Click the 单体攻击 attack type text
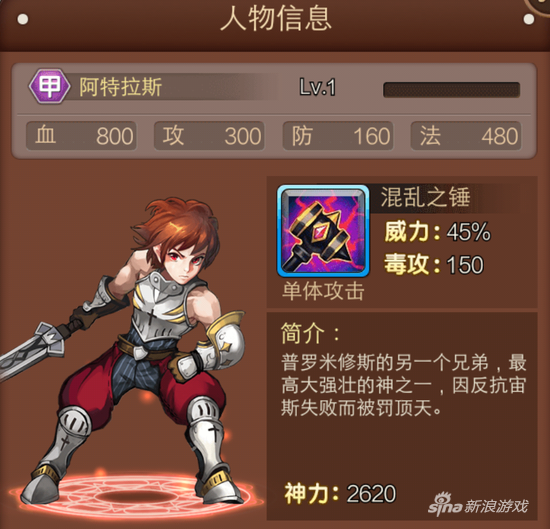550x529 pixels. [x=323, y=291]
